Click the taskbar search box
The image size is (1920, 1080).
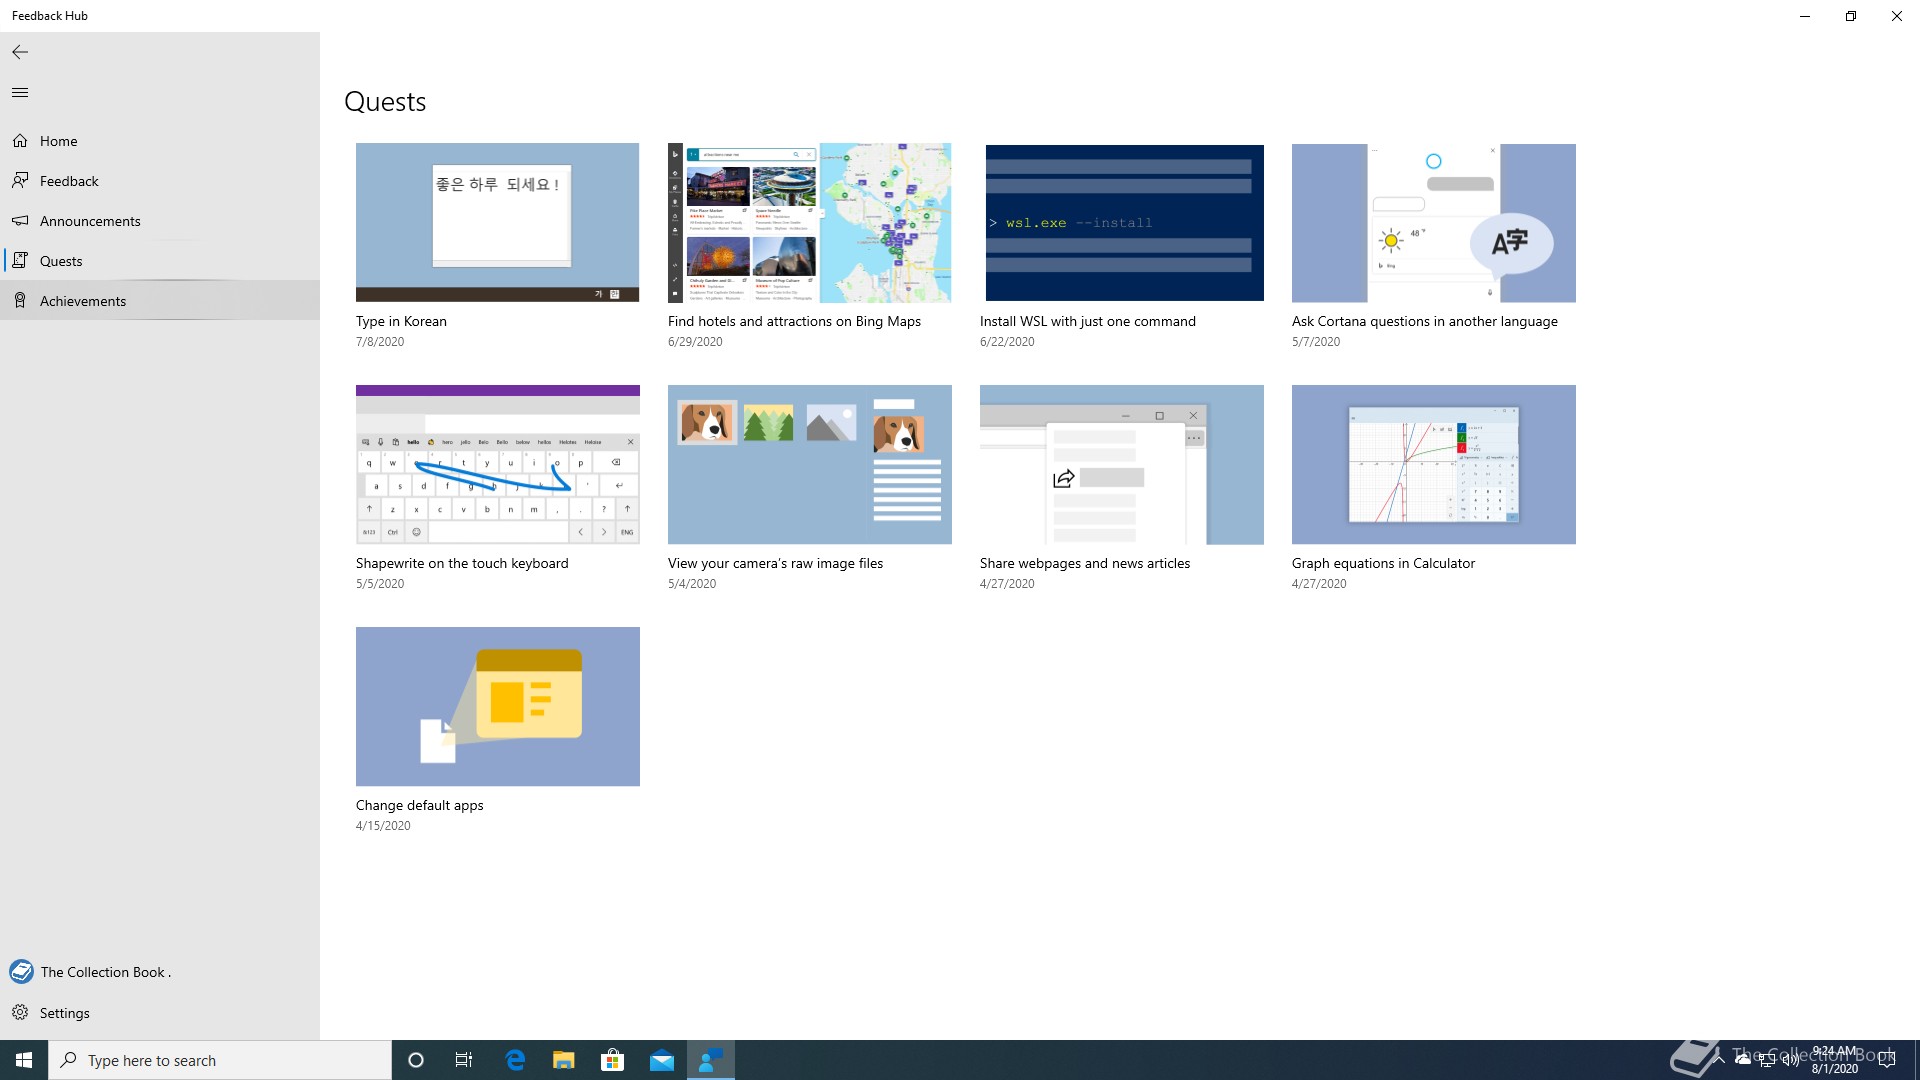pyautogui.click(x=220, y=1060)
